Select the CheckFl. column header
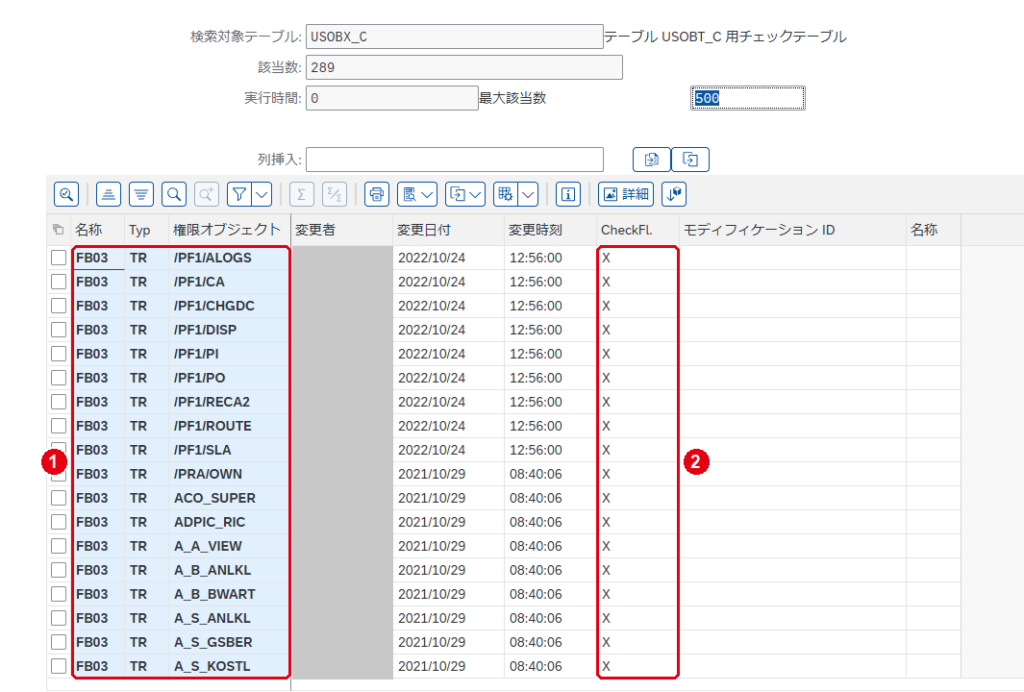This screenshot has height=692, width=1024. 637,230
